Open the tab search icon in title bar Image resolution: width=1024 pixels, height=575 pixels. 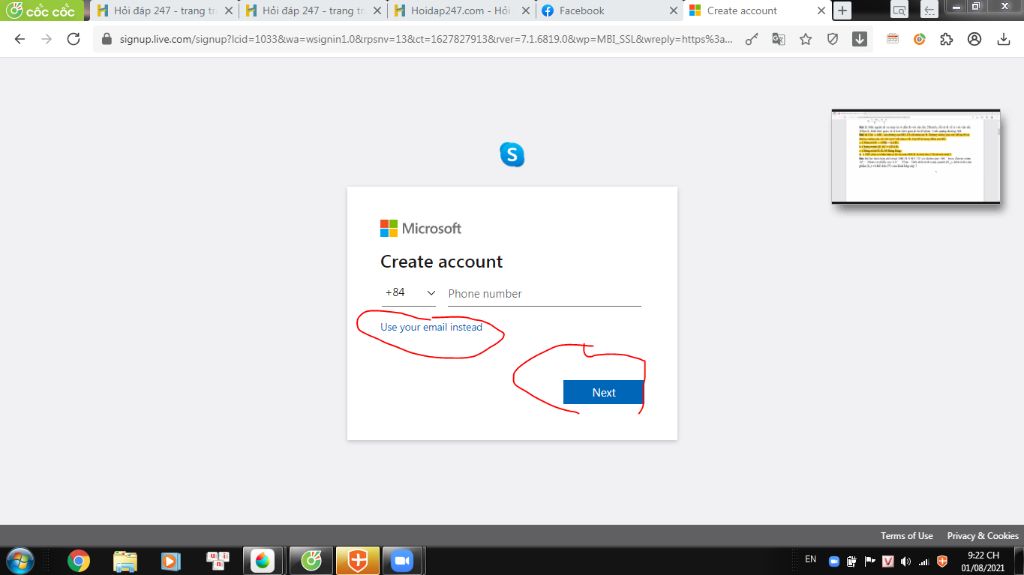pyautogui.click(x=899, y=10)
